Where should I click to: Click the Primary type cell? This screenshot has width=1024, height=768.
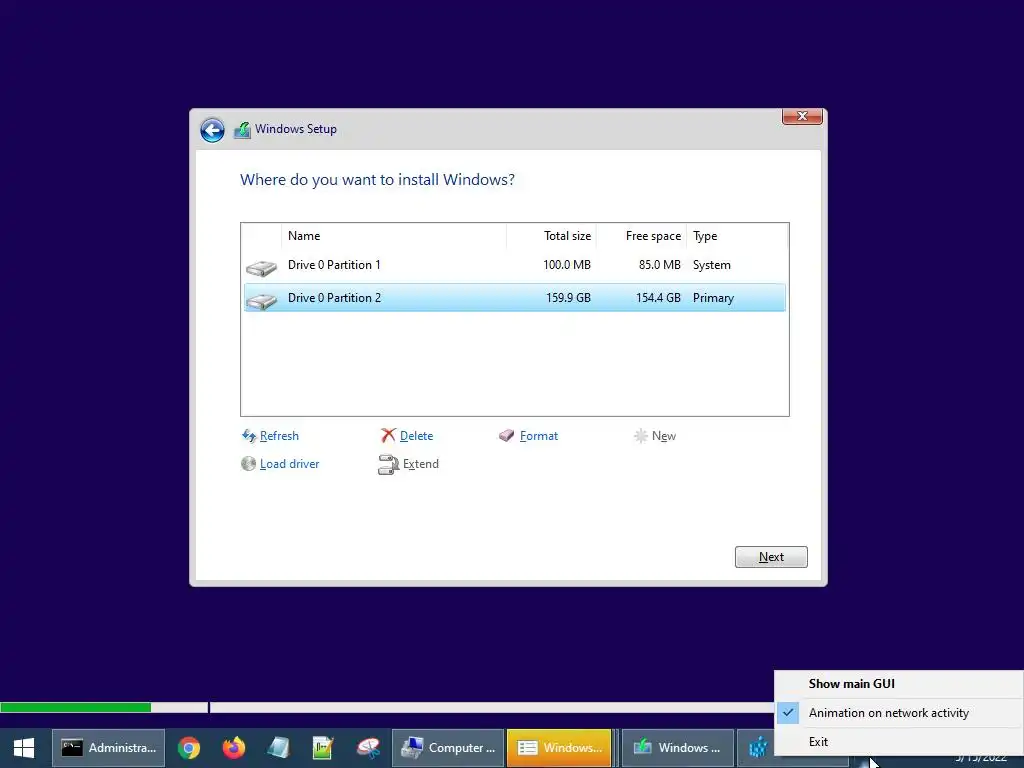point(713,298)
